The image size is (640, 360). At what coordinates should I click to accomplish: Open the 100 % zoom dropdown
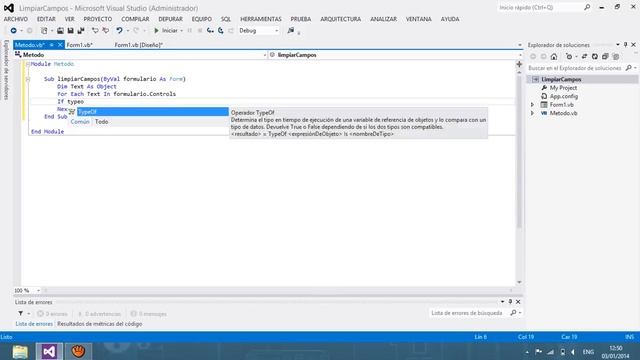[39, 291]
